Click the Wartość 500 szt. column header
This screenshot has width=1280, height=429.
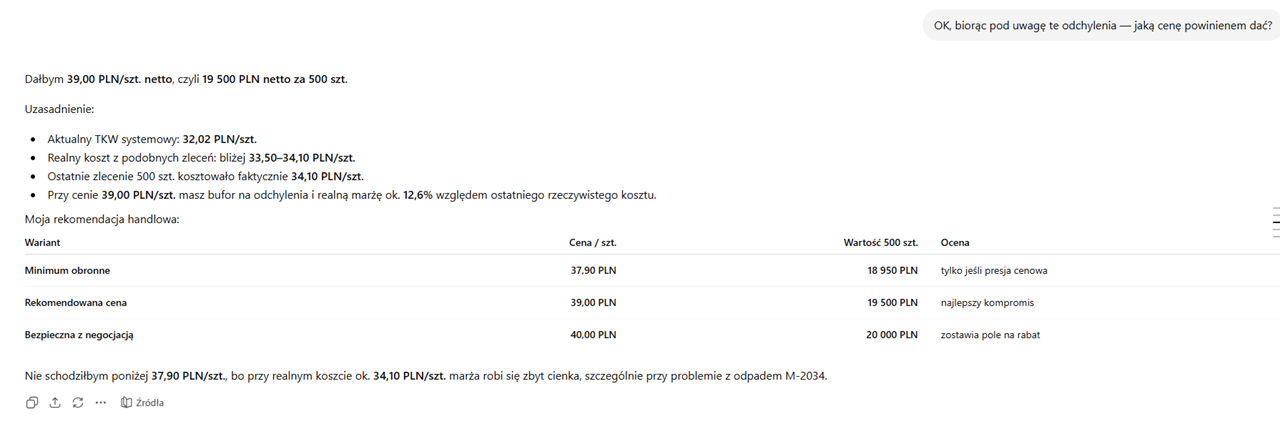(881, 242)
